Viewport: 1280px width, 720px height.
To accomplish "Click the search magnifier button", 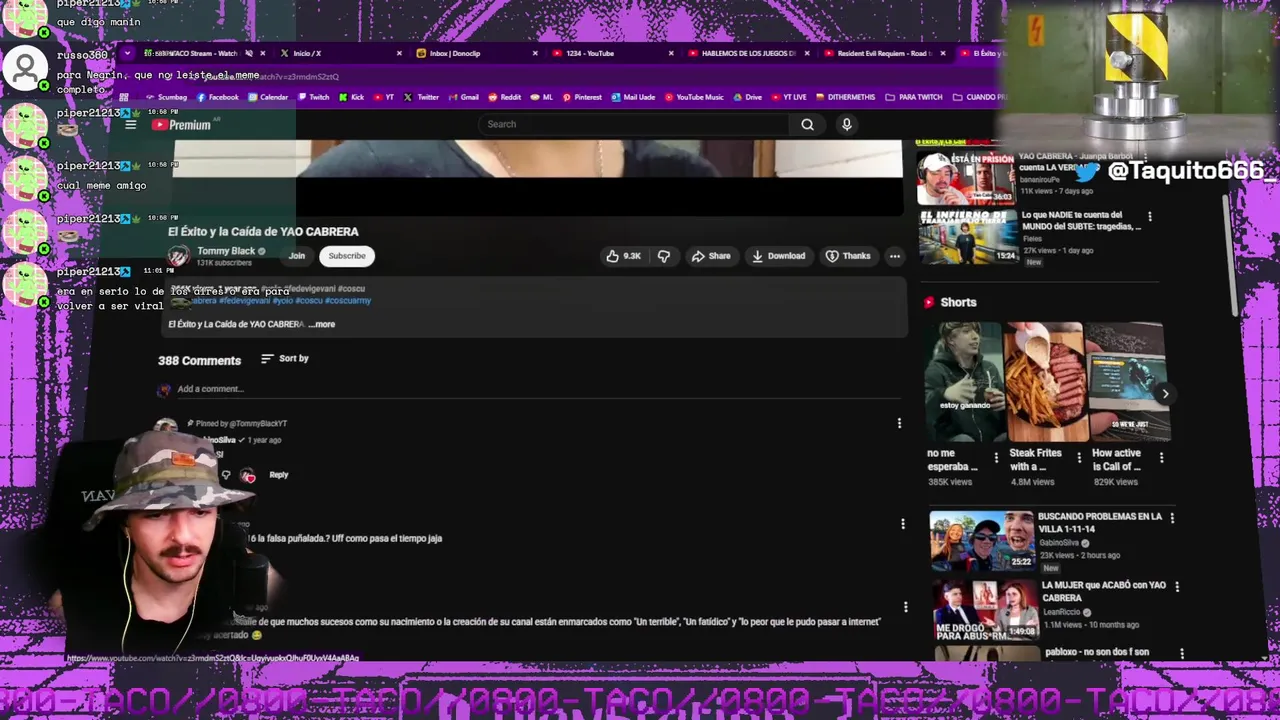I will click(x=807, y=124).
